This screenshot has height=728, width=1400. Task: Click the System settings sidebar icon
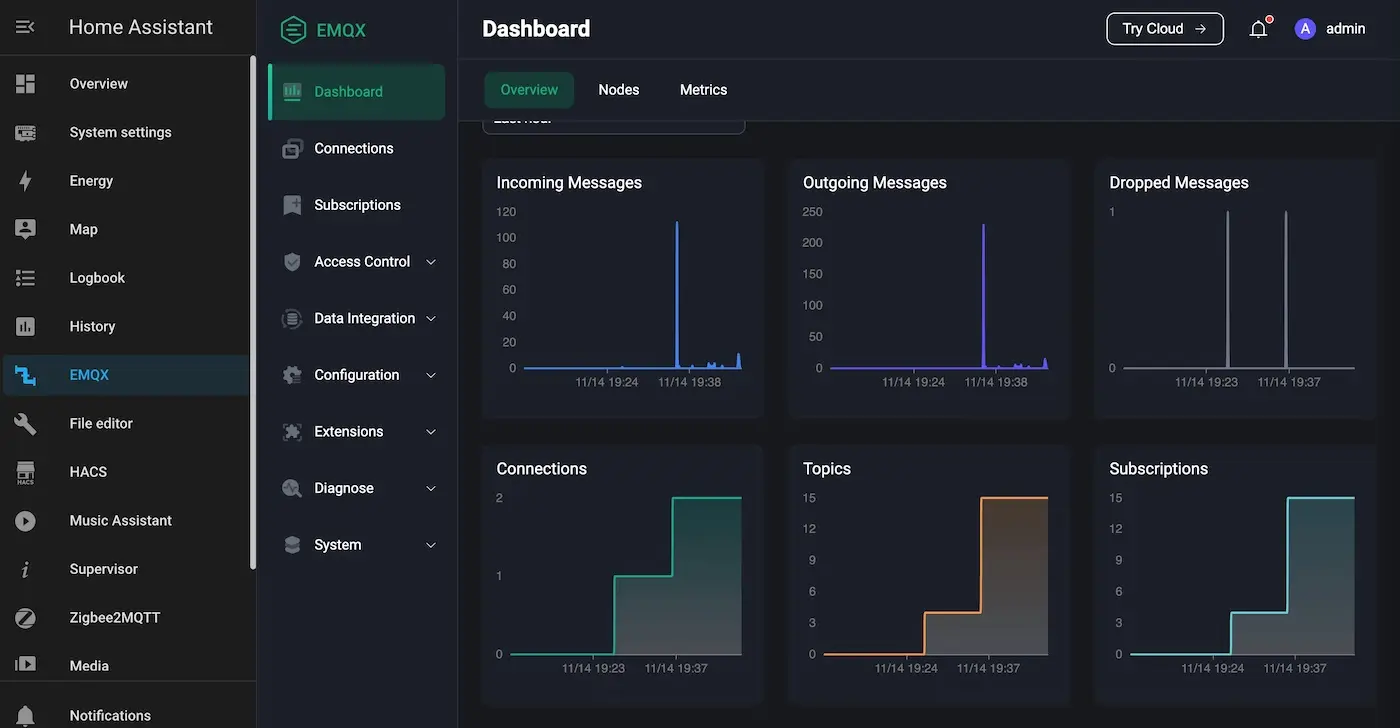tap(25, 132)
